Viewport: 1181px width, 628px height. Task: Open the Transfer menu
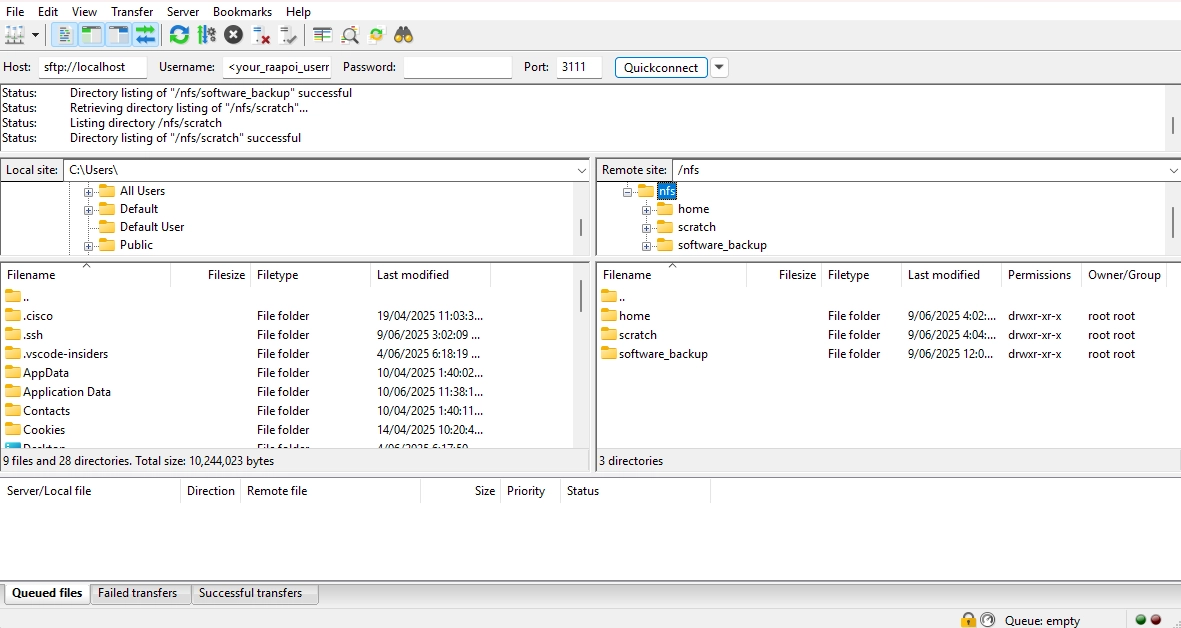(132, 12)
